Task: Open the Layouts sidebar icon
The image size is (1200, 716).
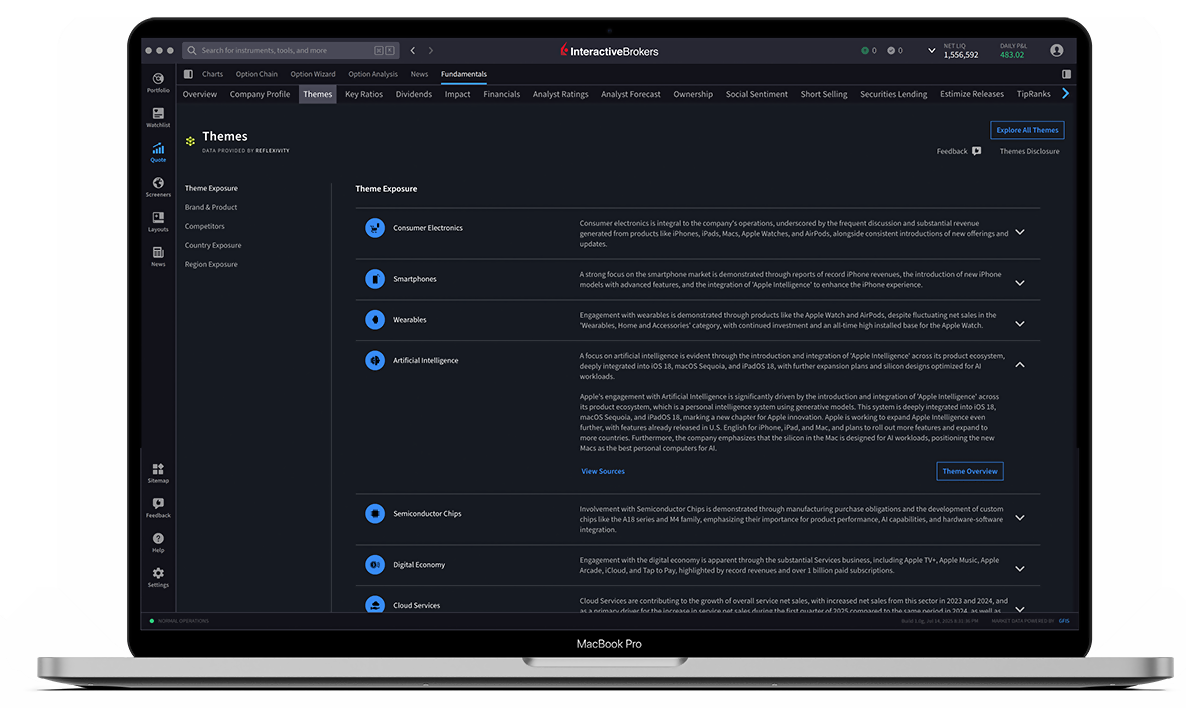Action: 158,222
